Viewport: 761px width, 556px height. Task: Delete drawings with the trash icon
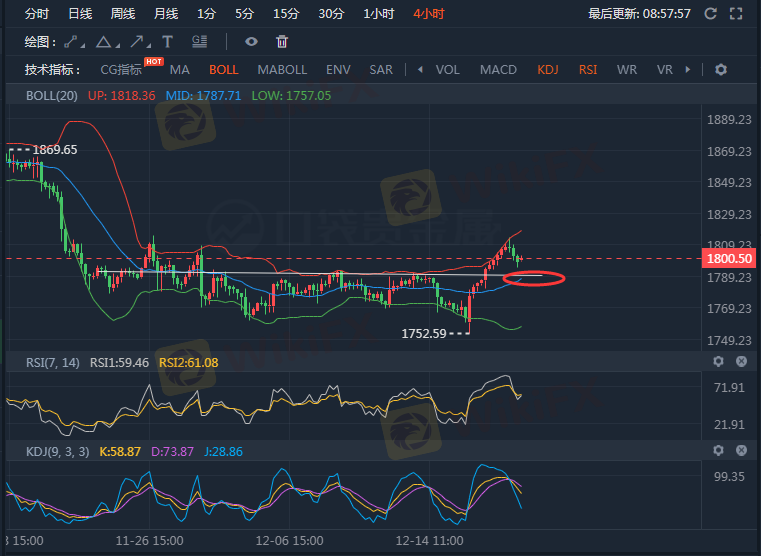tap(282, 42)
